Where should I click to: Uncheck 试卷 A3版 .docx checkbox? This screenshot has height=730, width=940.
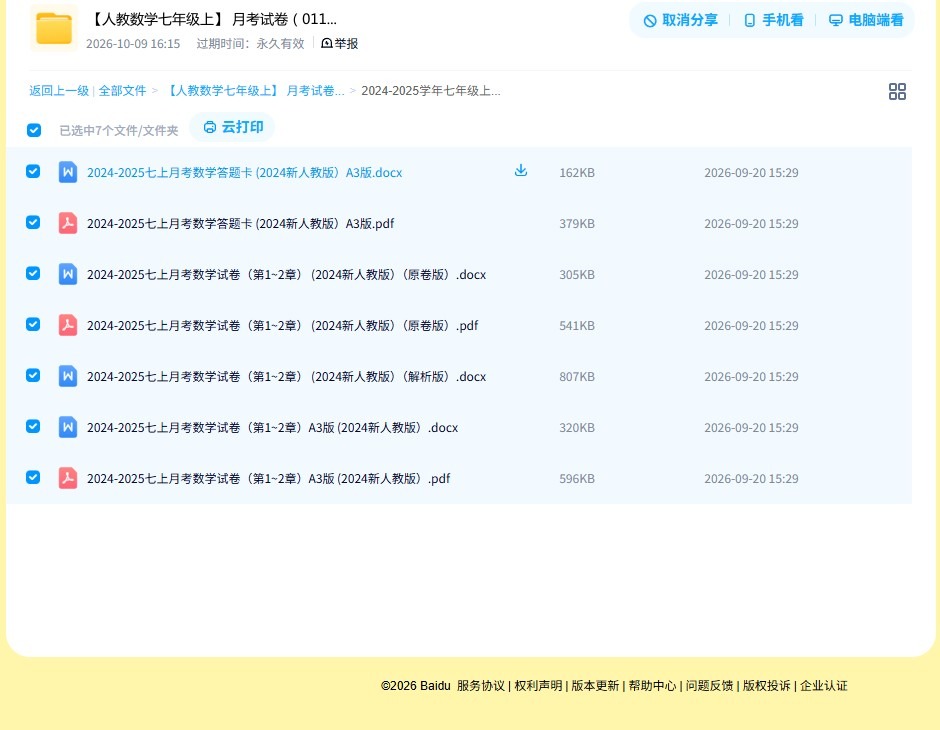point(33,426)
